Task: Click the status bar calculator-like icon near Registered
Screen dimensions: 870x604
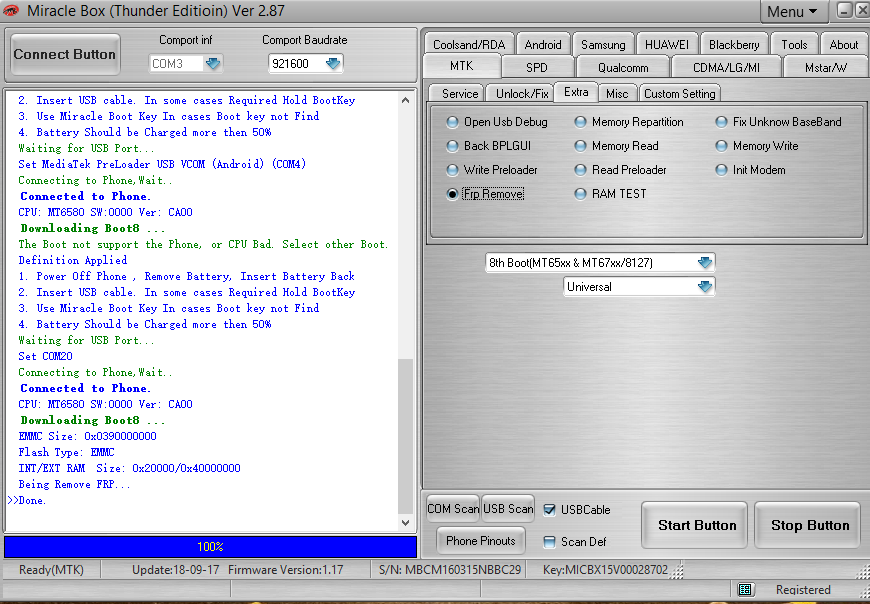Action: coord(745,589)
